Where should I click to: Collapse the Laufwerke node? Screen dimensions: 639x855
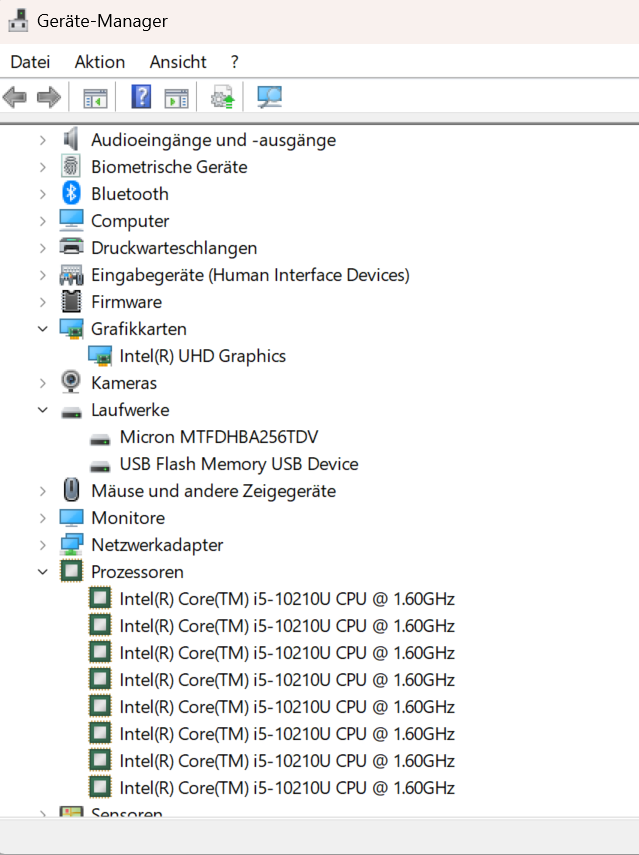[43, 410]
